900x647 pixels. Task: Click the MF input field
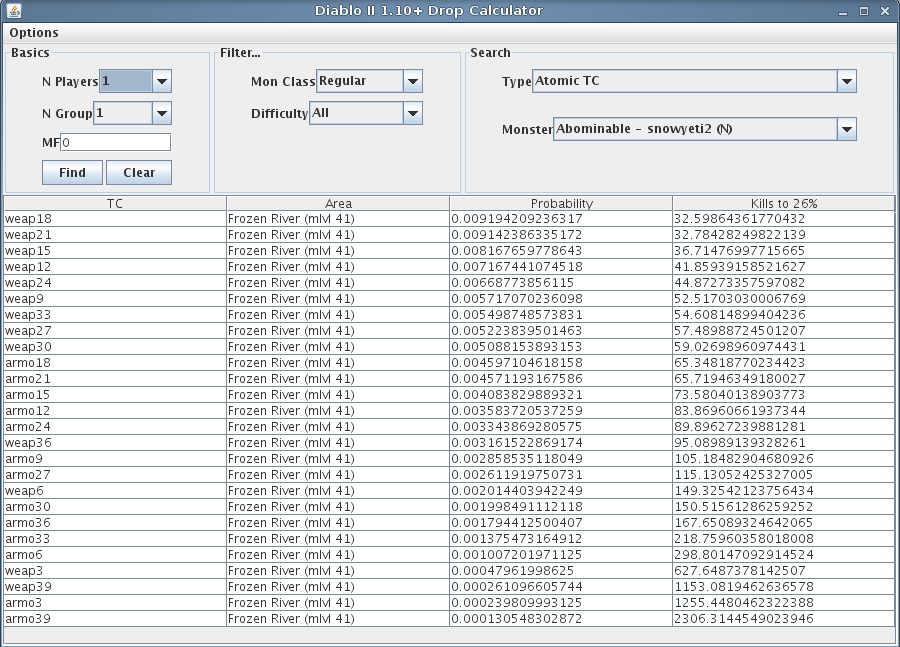click(115, 142)
